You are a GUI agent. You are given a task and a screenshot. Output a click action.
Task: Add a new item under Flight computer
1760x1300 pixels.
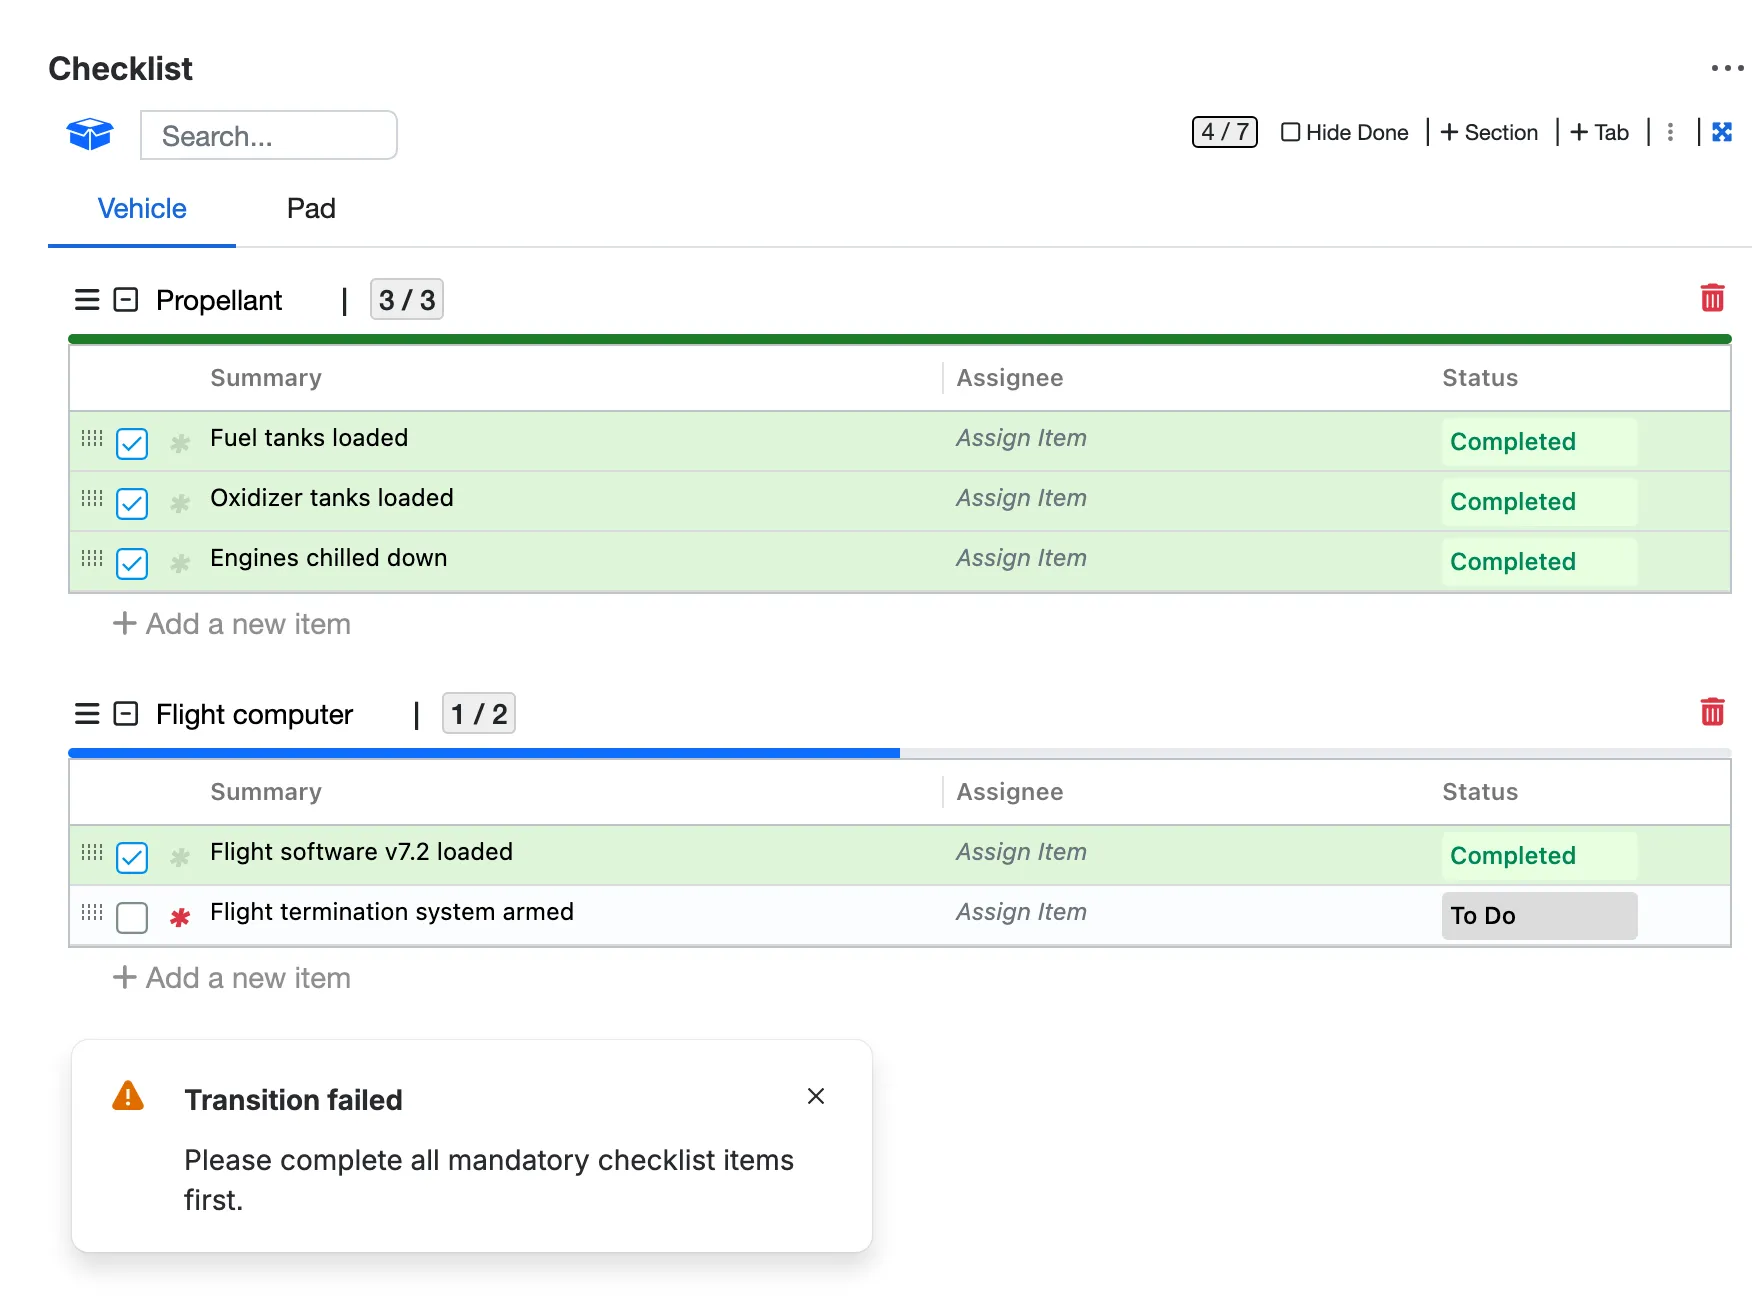[x=232, y=978]
